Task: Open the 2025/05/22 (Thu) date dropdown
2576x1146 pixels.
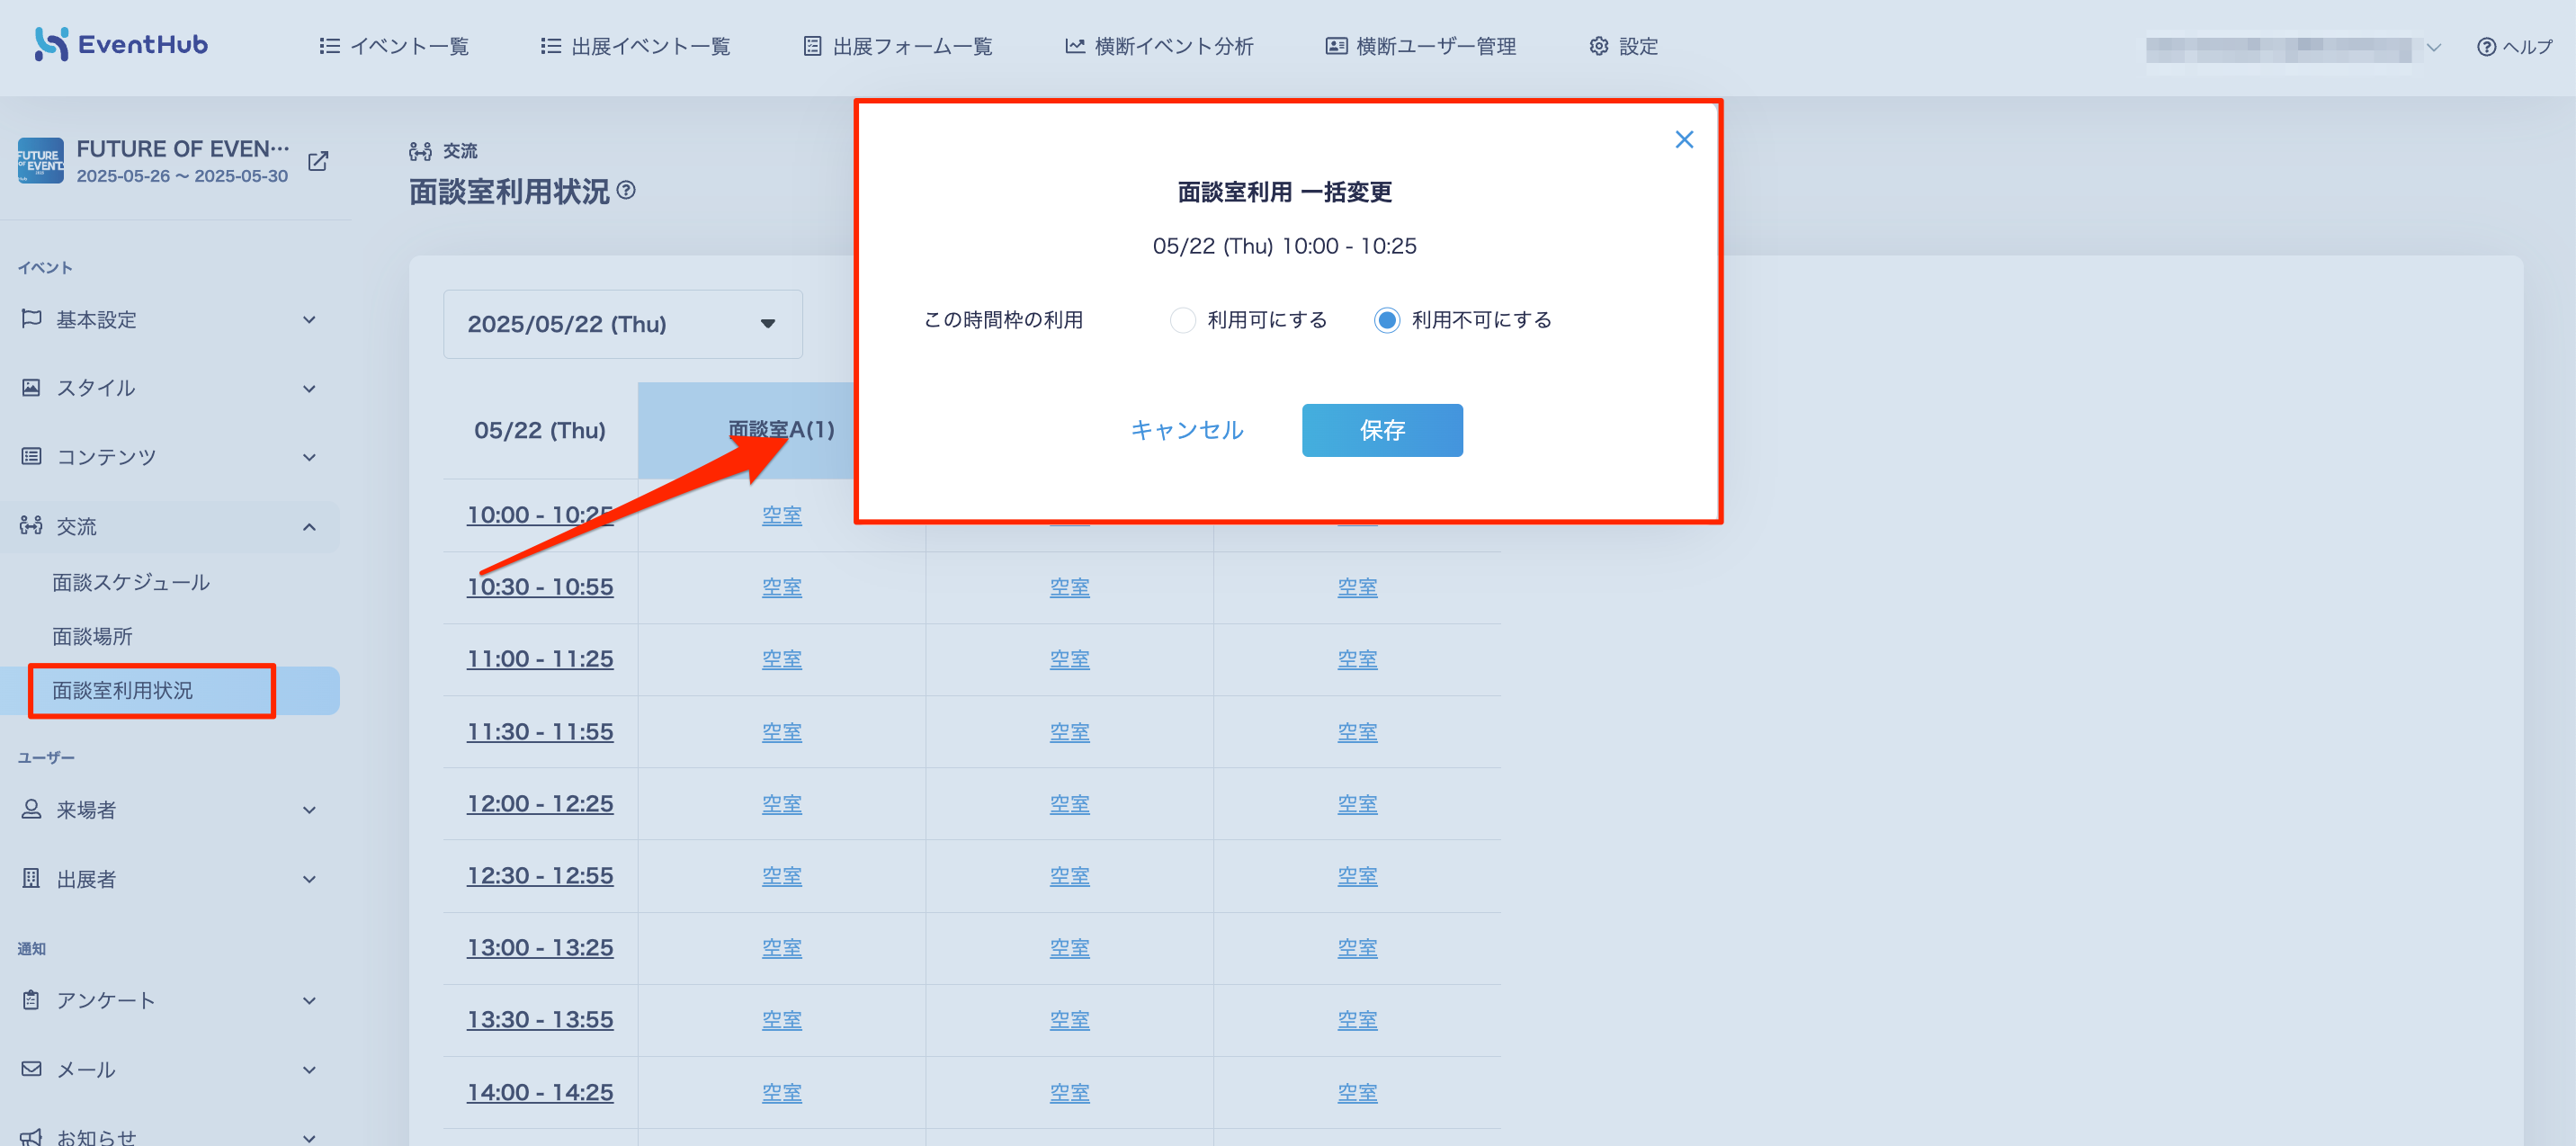Action: coord(622,324)
